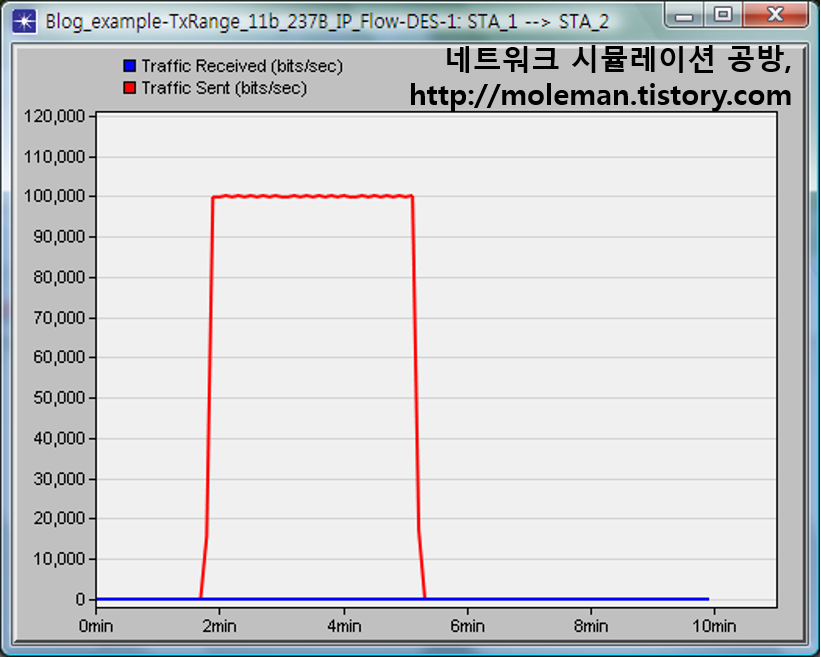The width and height of the screenshot is (821, 657).
Task: Click the 60,000 y-axis label
Action: coord(59,357)
